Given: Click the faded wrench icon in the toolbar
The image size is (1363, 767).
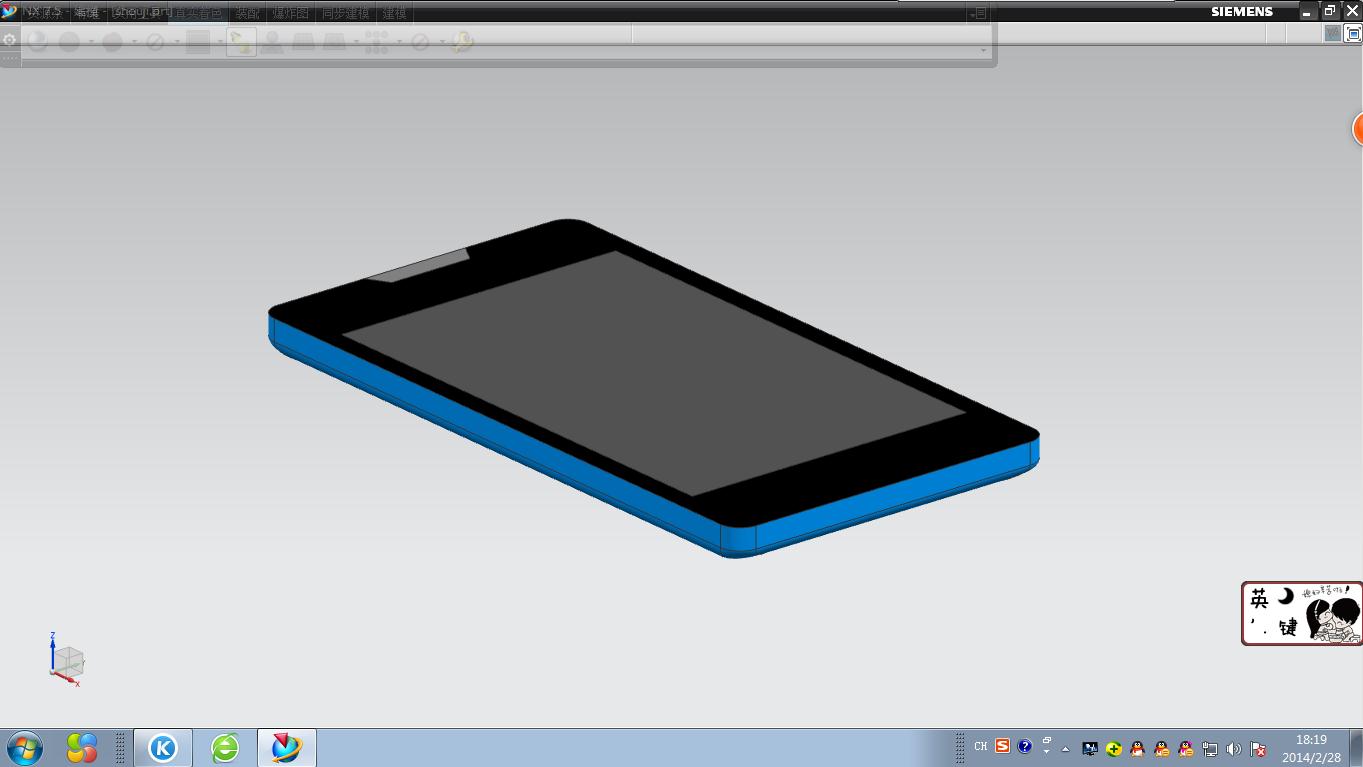Looking at the screenshot, I should [x=462, y=42].
